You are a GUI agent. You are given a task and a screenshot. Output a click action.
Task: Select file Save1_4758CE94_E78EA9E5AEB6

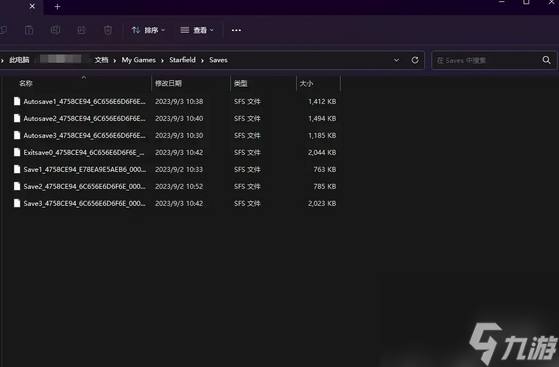coord(85,169)
